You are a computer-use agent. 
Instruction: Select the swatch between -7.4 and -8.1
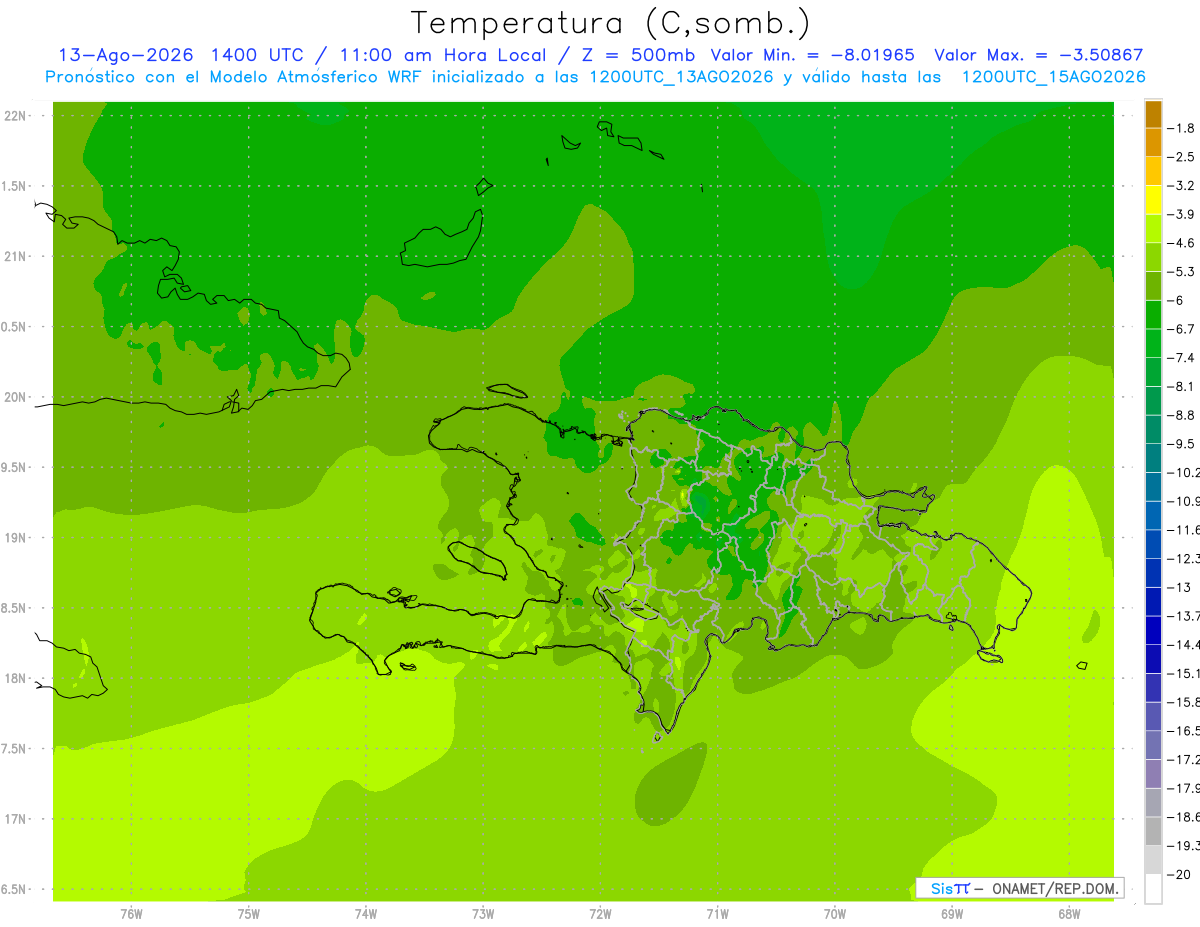[x=1153, y=372]
